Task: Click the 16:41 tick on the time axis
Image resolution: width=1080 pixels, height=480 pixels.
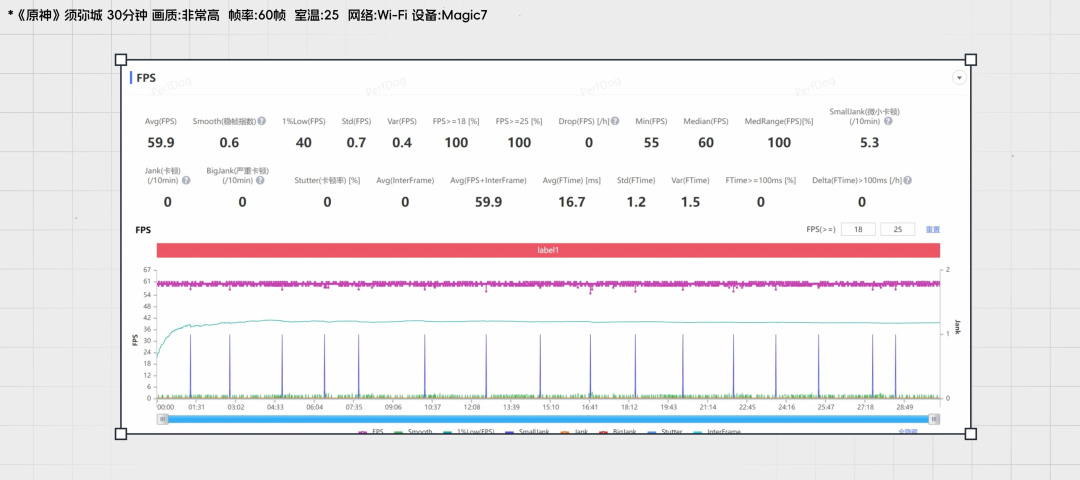Action: point(590,407)
